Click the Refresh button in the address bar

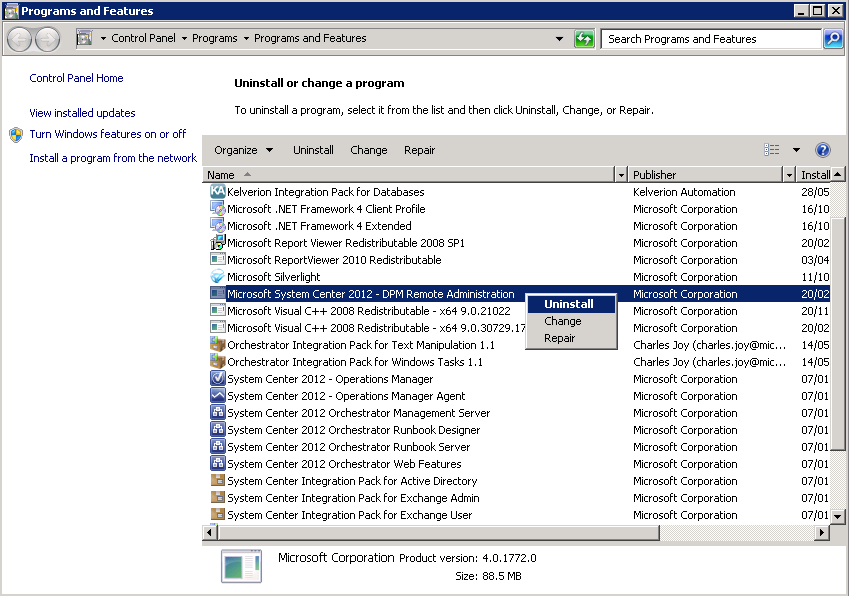(586, 38)
